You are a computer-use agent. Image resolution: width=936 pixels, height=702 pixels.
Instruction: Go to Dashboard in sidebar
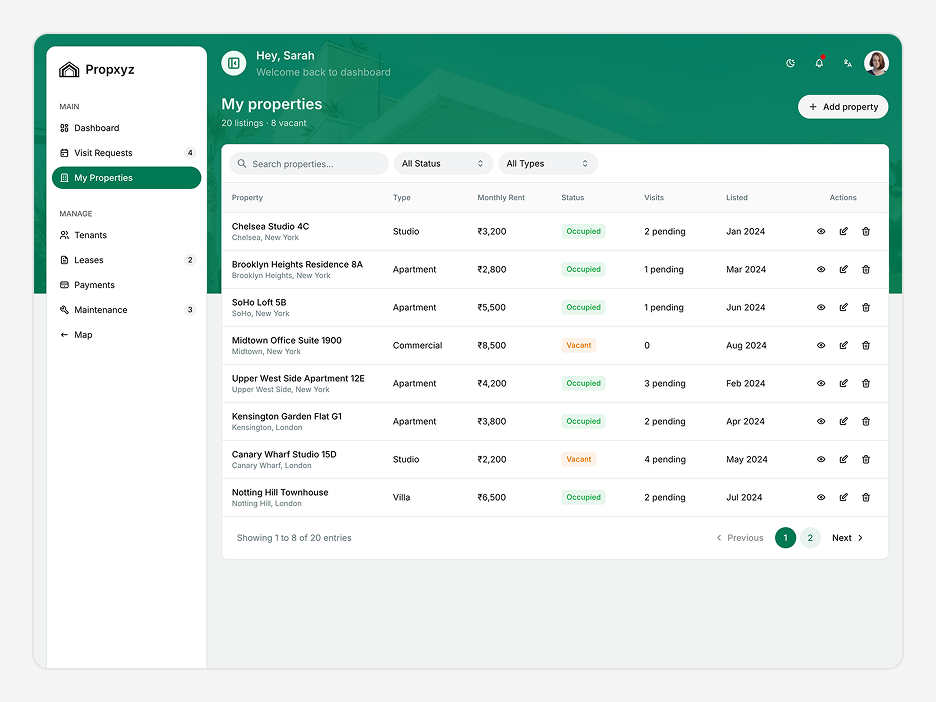pyautogui.click(x=127, y=128)
